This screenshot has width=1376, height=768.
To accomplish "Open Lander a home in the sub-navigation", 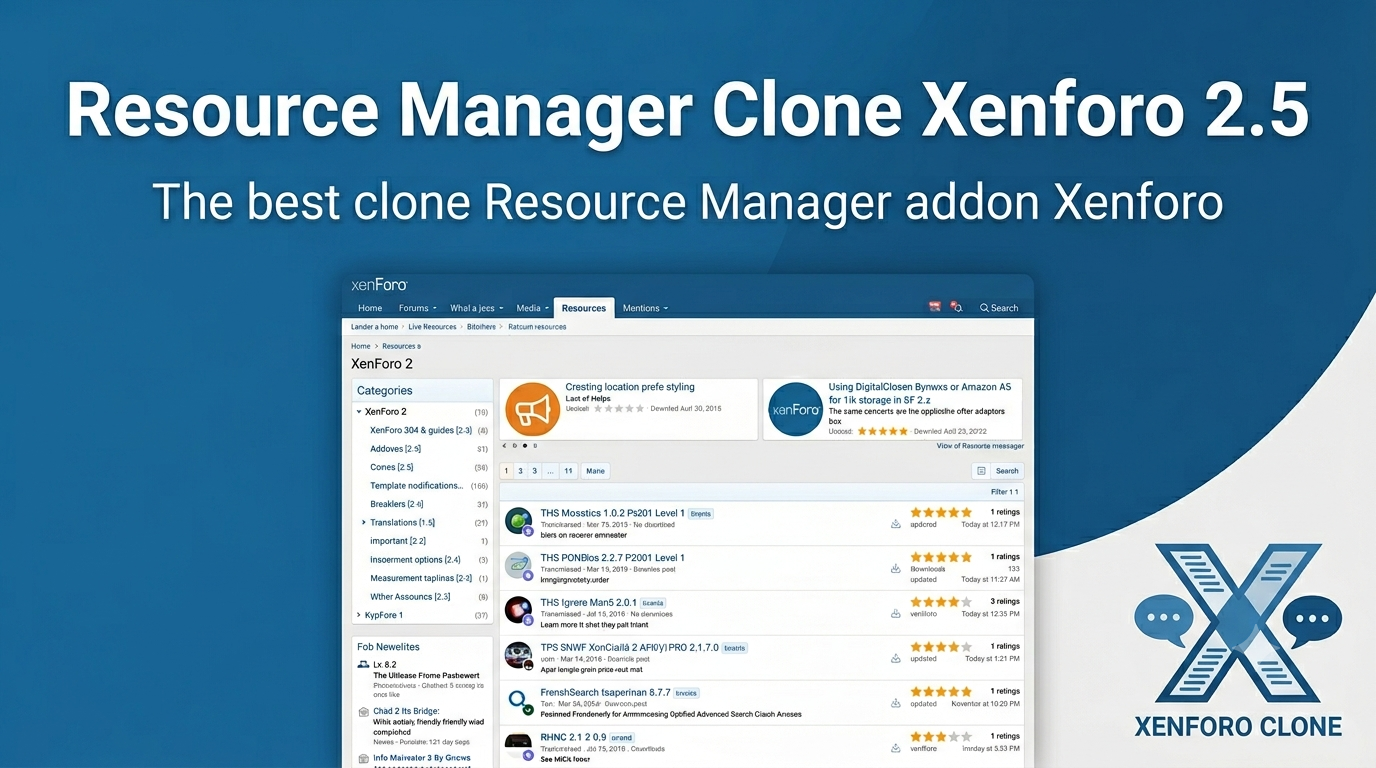I will 375,327.
